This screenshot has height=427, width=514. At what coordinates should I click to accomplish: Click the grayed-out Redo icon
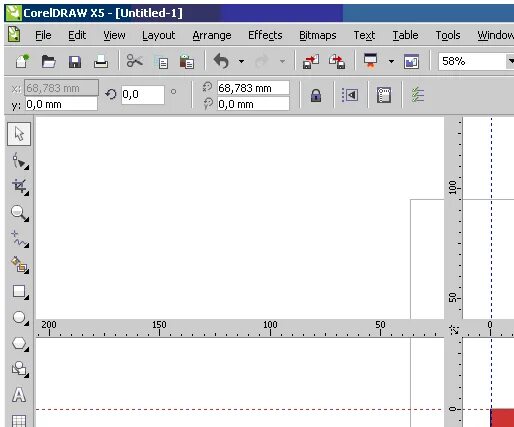point(262,62)
